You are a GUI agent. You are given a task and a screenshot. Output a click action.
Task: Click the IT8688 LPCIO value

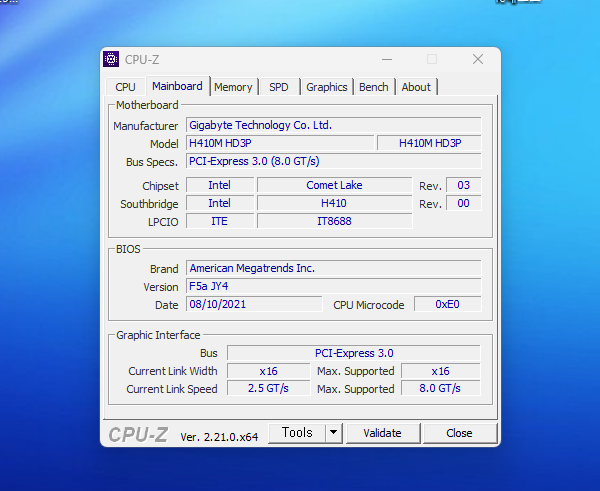point(334,221)
